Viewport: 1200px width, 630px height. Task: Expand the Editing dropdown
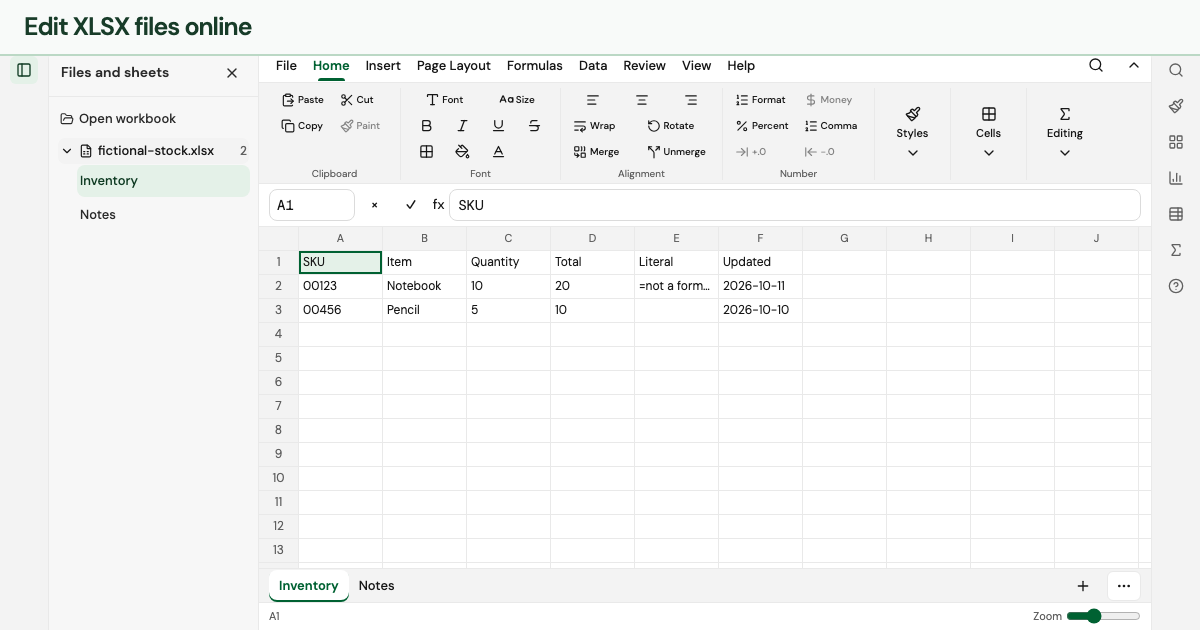[1065, 133]
